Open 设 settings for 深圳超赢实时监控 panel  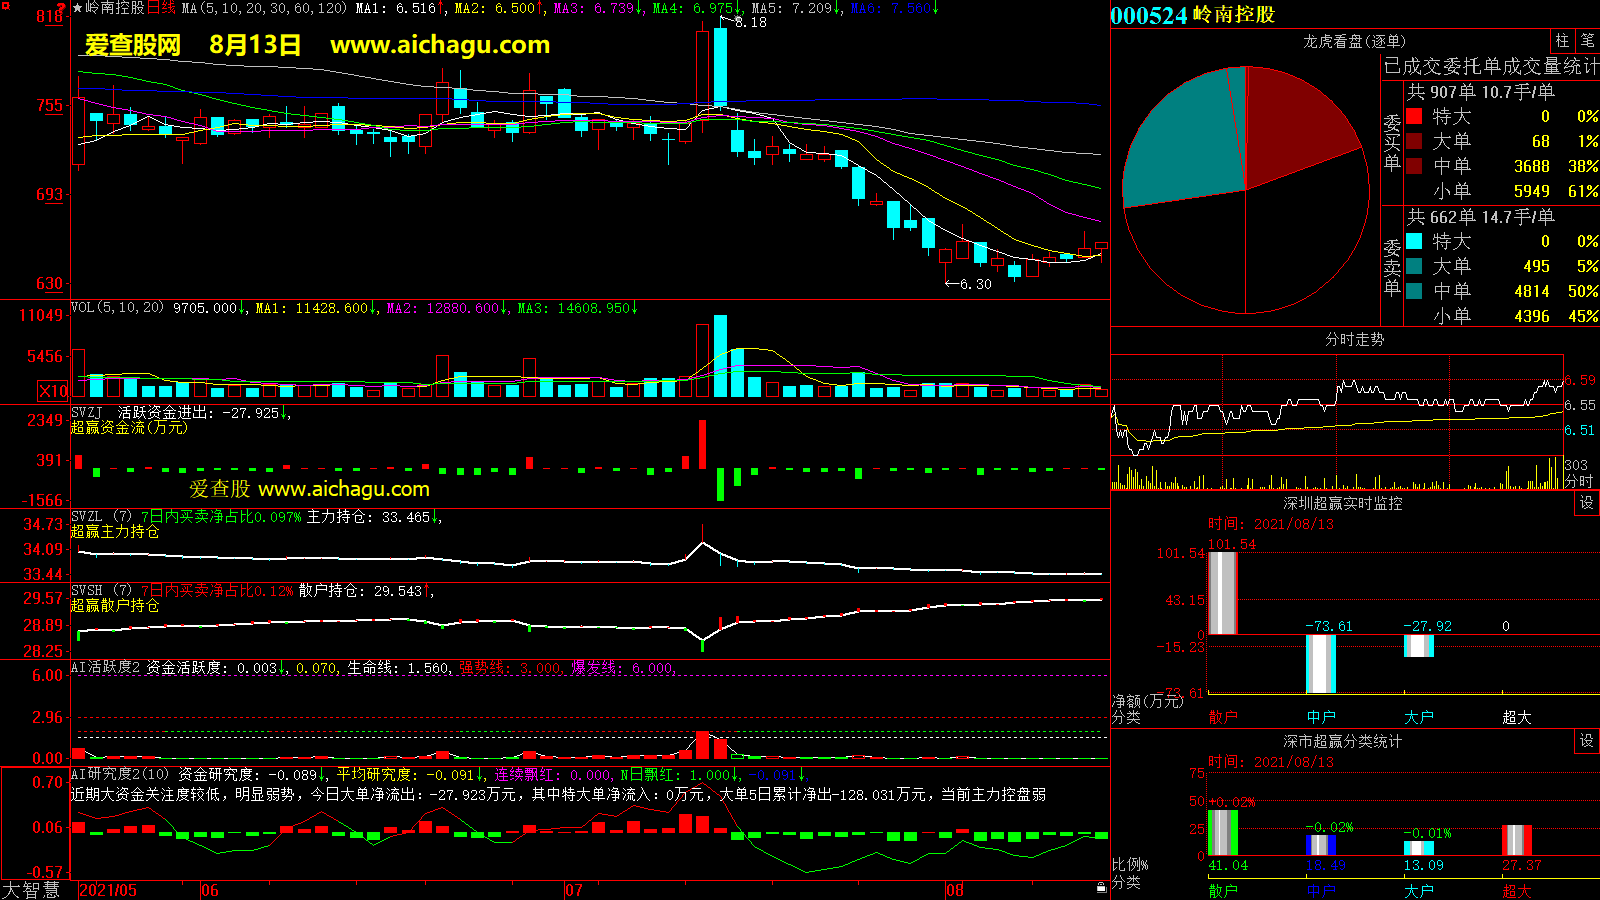[1586, 503]
